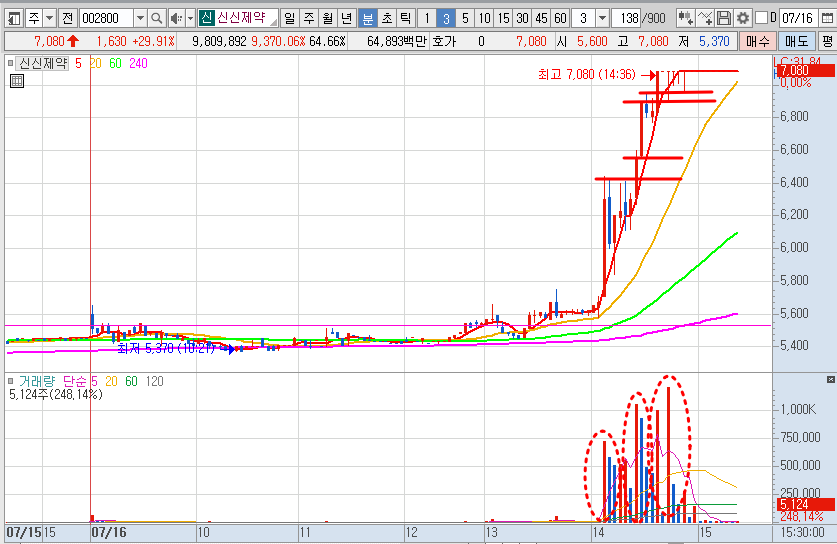Open chart settings gear icon
The image size is (837, 544).
coord(743,19)
